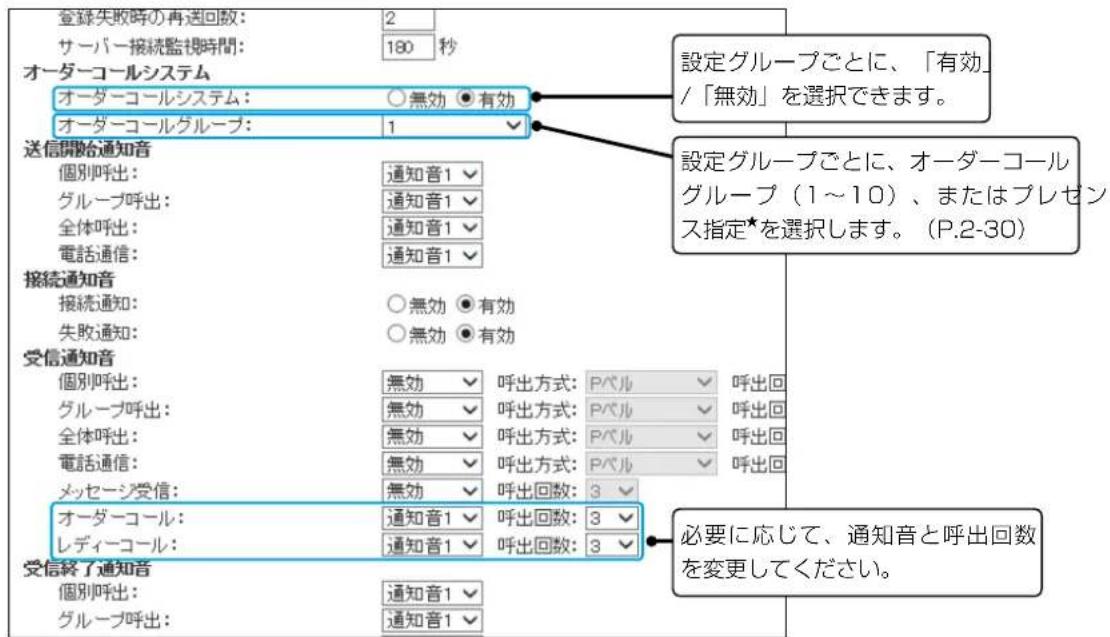1110x637 pixels.
Task: Open 呼出方式 Pベル dropdown for 受信通知音 グループ呼出
Action: click(x=651, y=410)
